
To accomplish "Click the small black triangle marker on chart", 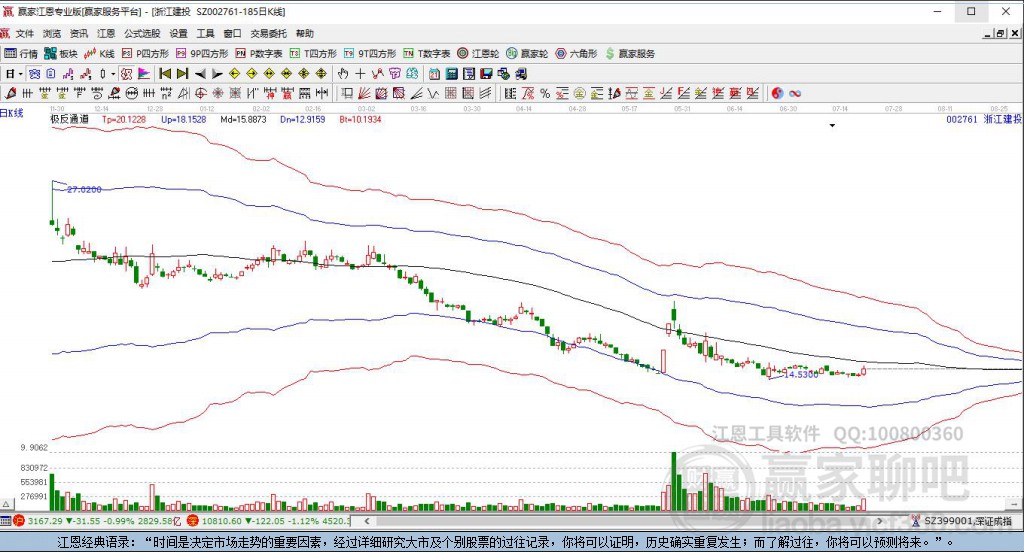I will tap(833, 125).
